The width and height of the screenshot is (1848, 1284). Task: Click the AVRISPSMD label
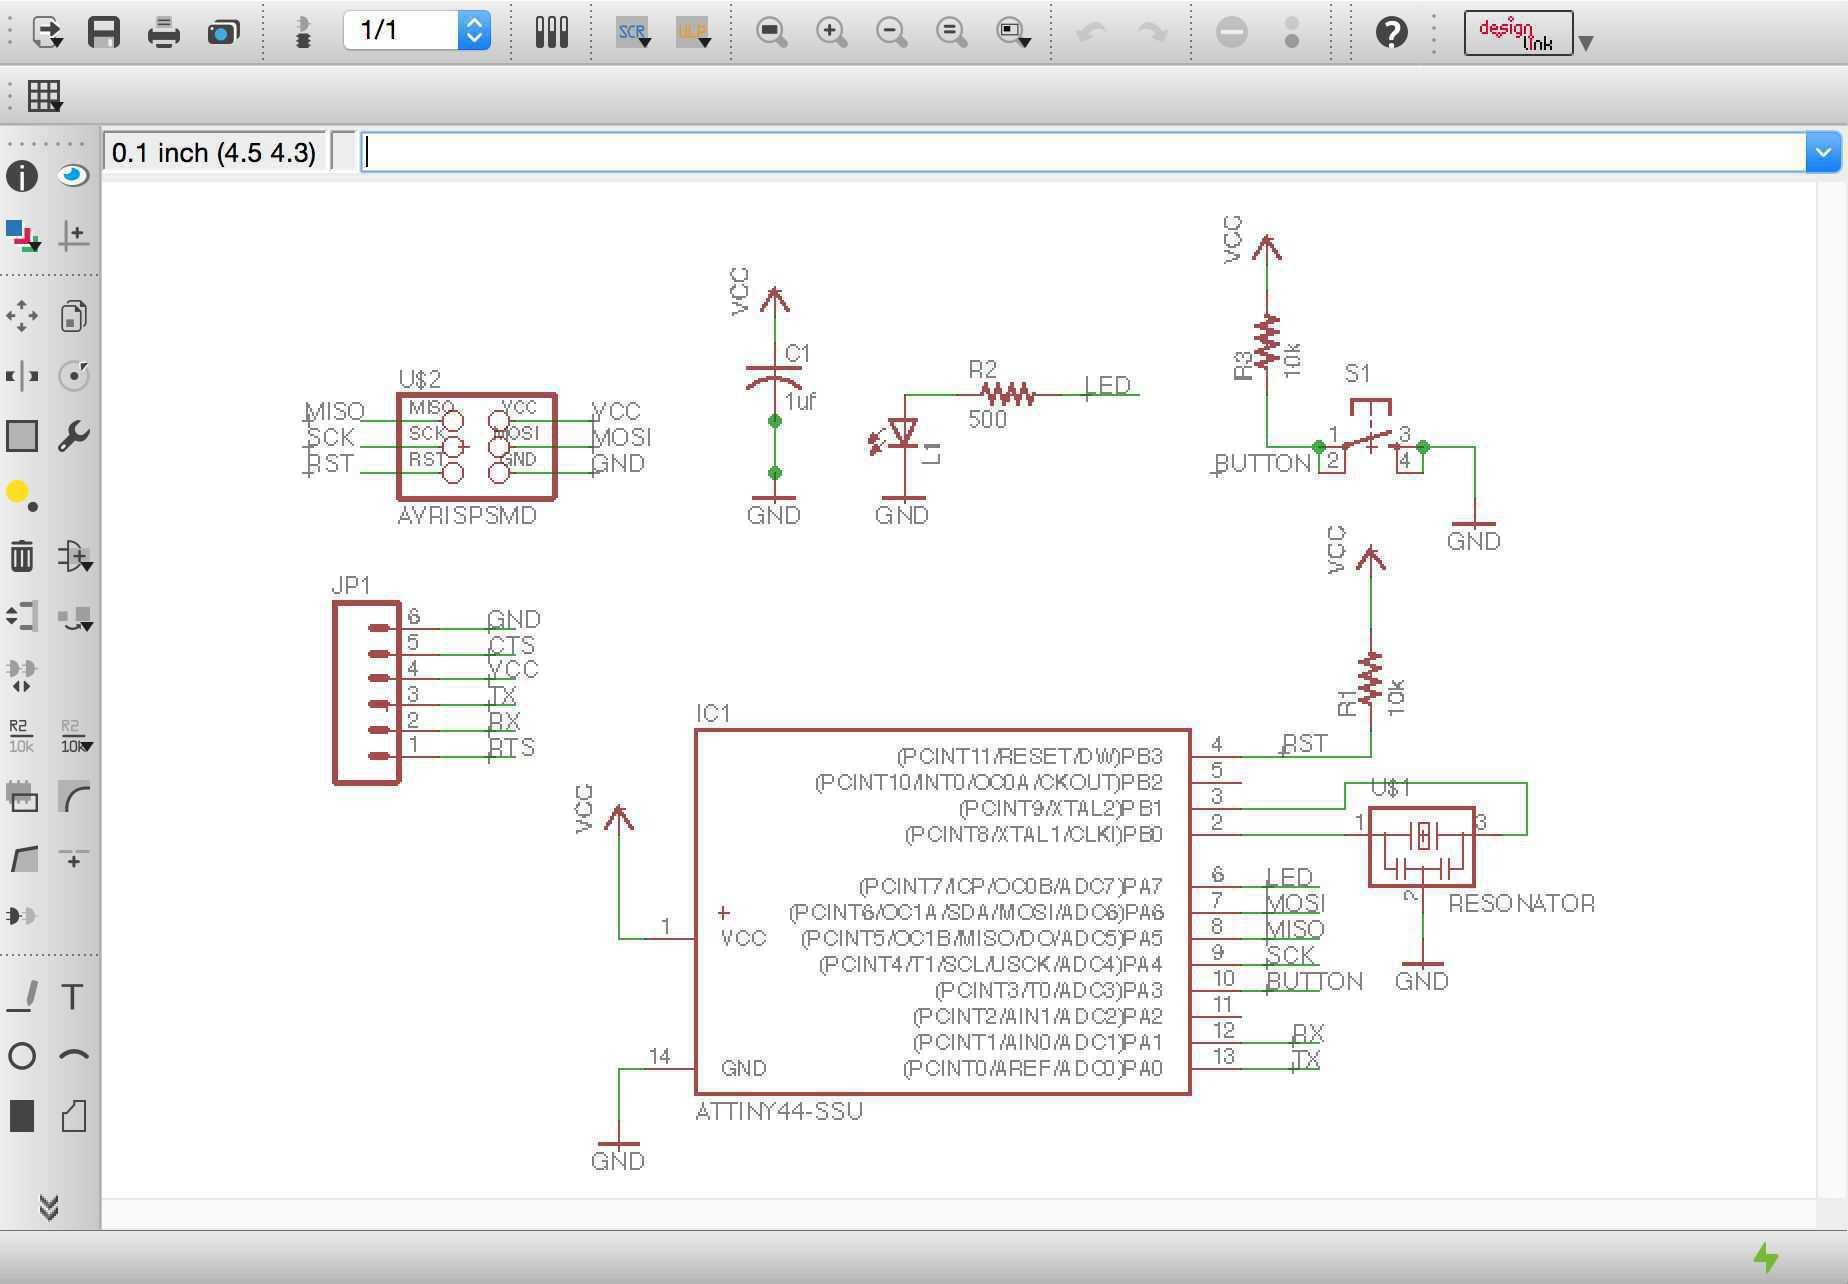pyautogui.click(x=467, y=515)
